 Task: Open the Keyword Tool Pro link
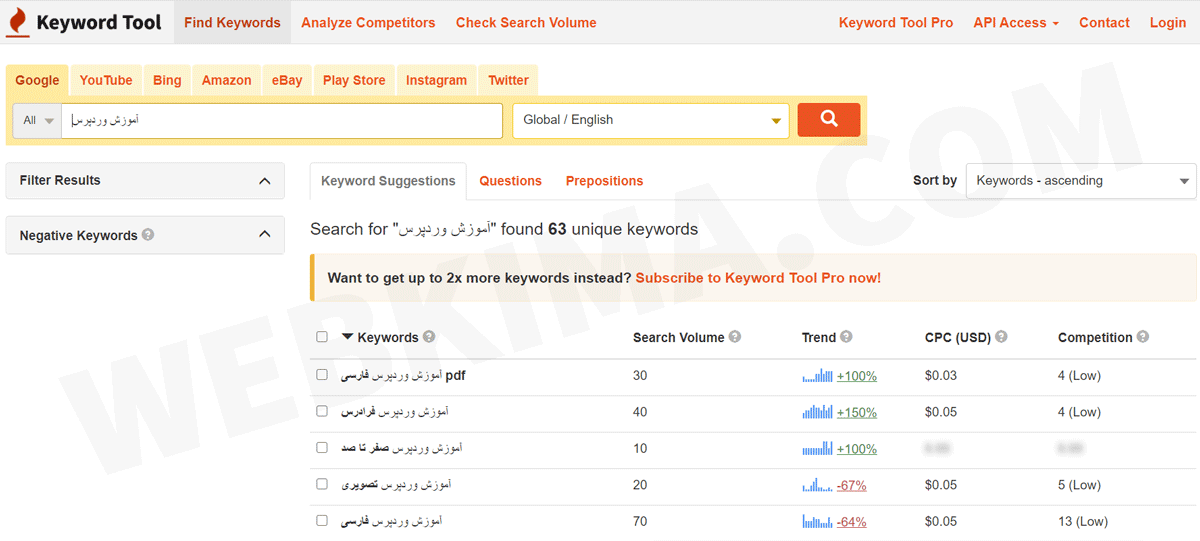click(x=896, y=22)
